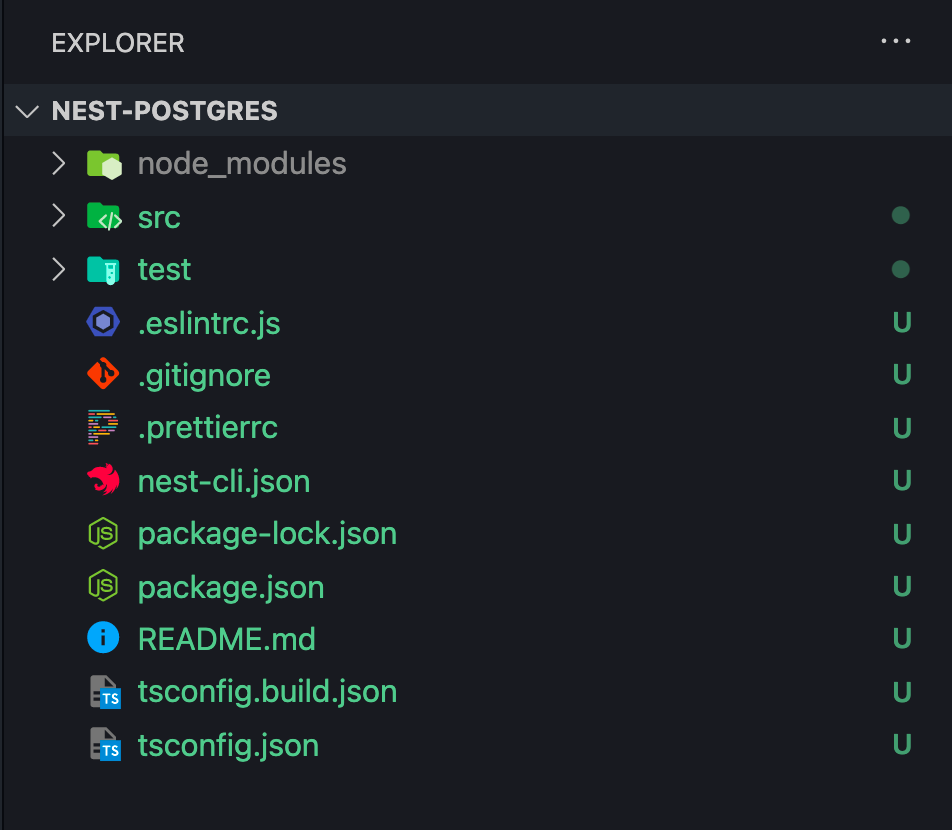Click the git icon beside .gitignore
Image resolution: width=952 pixels, height=830 pixels.
(103, 374)
